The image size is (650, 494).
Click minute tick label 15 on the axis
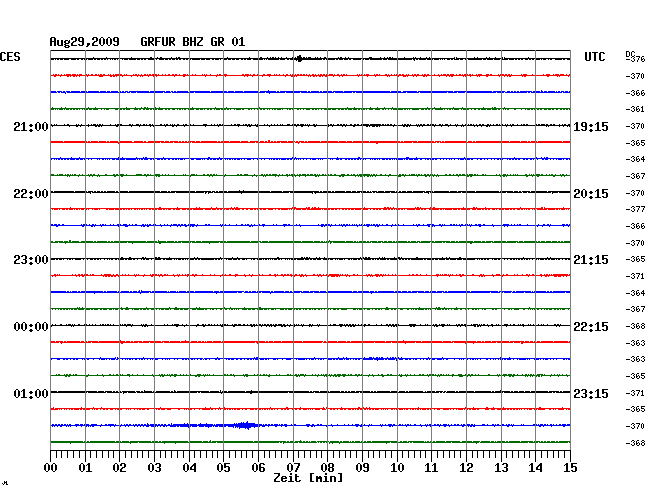pyautogui.click(x=570, y=468)
